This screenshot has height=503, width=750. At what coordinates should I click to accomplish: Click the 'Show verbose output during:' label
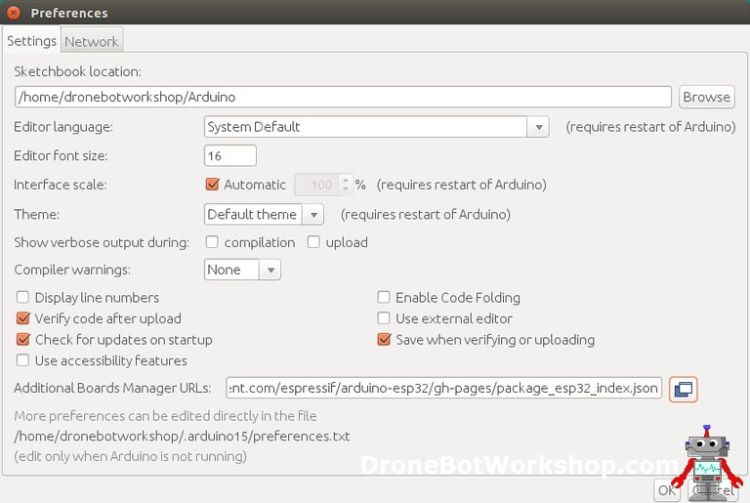coord(101,242)
